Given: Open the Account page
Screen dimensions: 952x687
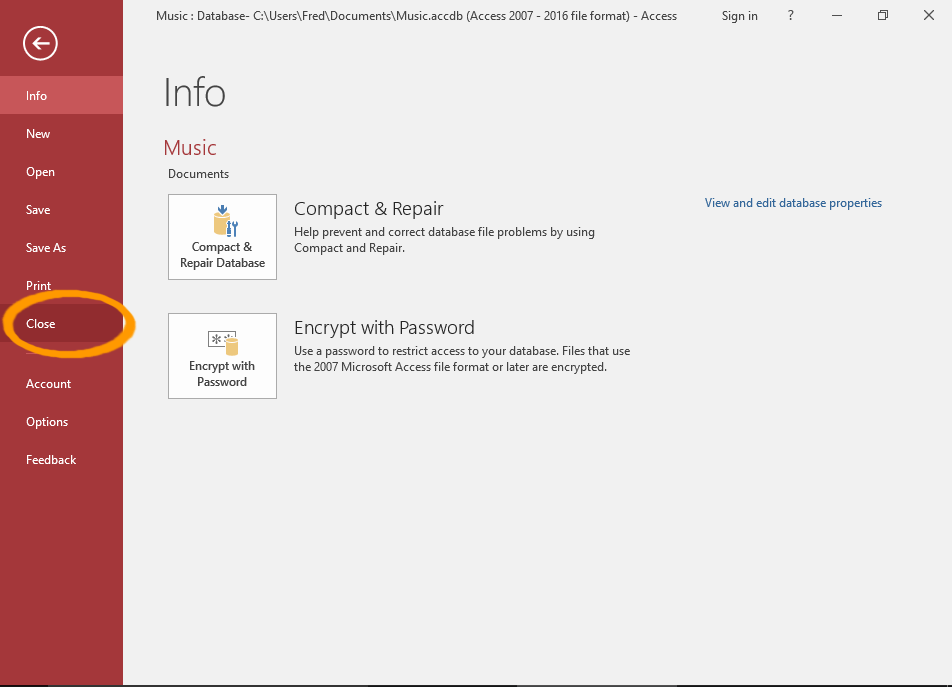Looking at the screenshot, I should point(48,383).
